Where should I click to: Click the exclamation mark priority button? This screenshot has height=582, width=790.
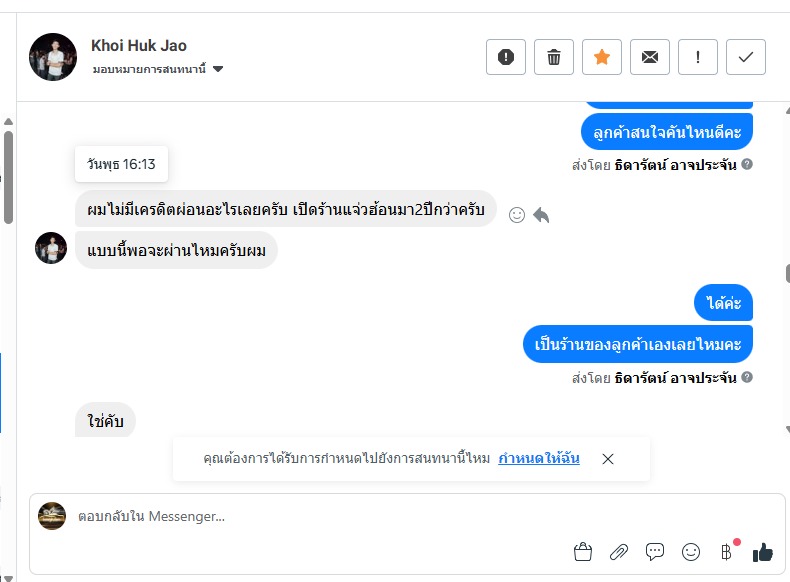click(x=698, y=57)
